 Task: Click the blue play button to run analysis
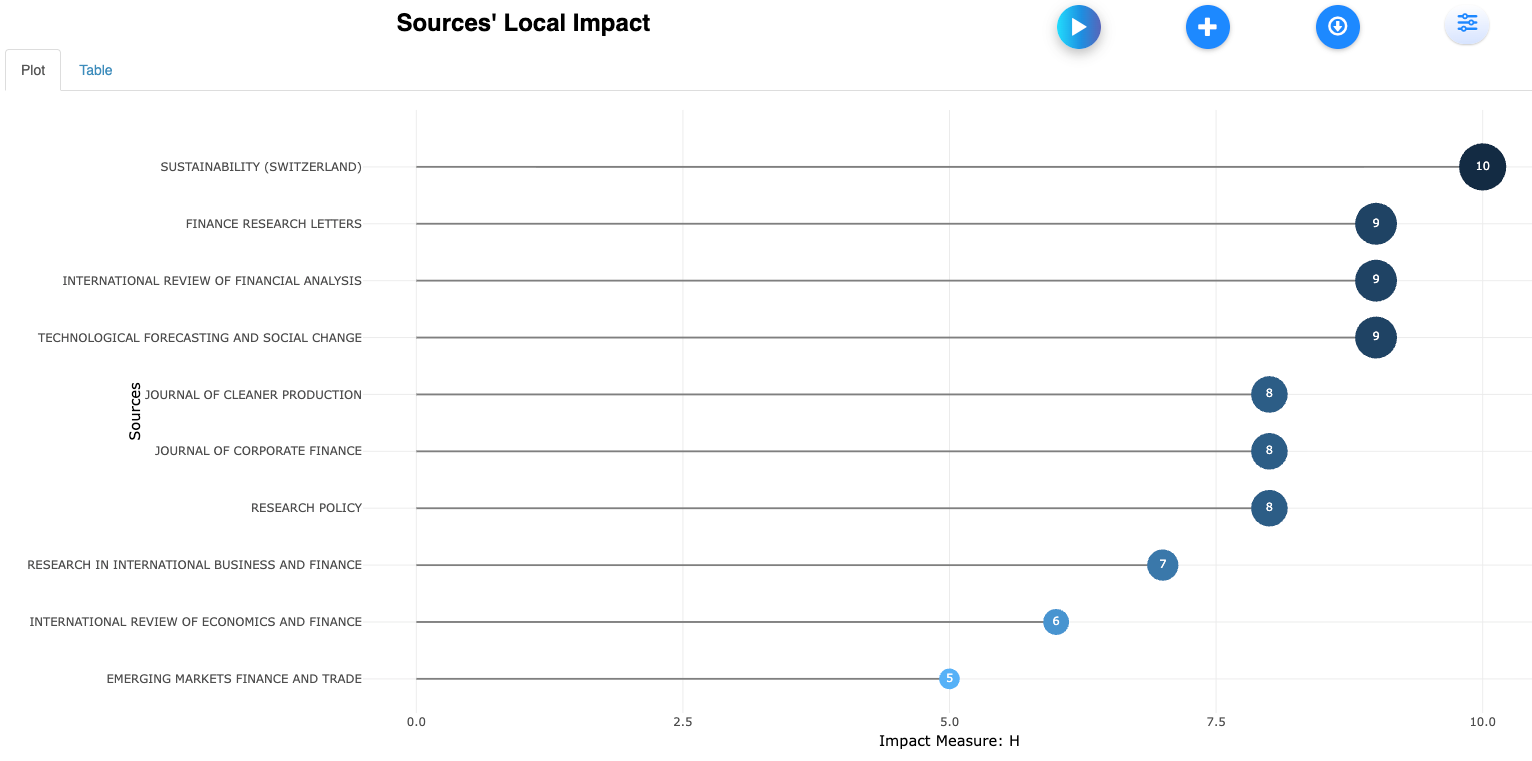pyautogui.click(x=1078, y=27)
